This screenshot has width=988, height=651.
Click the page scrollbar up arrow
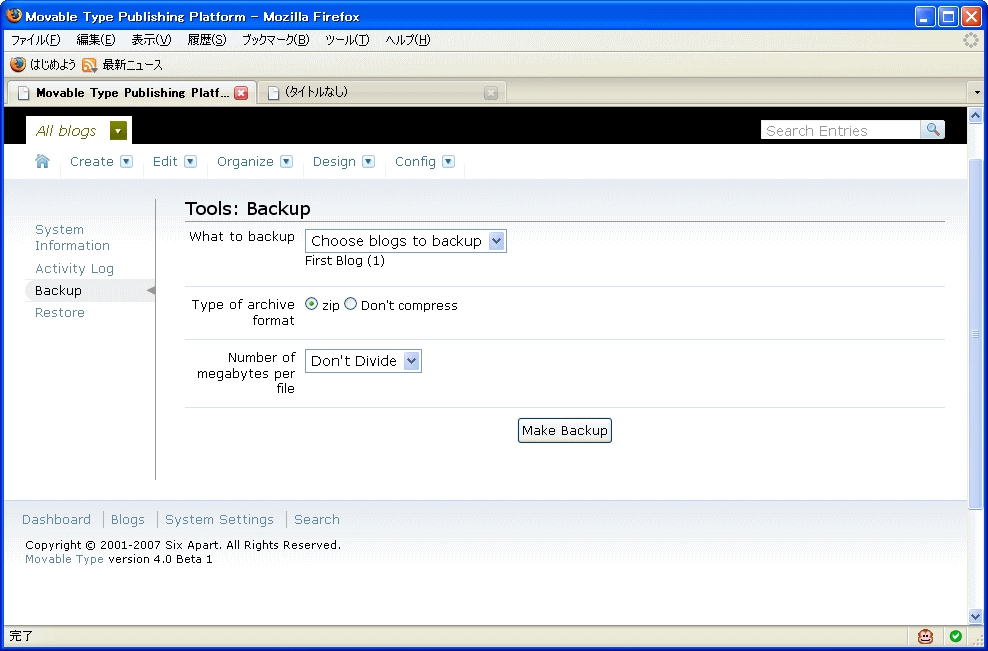click(x=975, y=115)
